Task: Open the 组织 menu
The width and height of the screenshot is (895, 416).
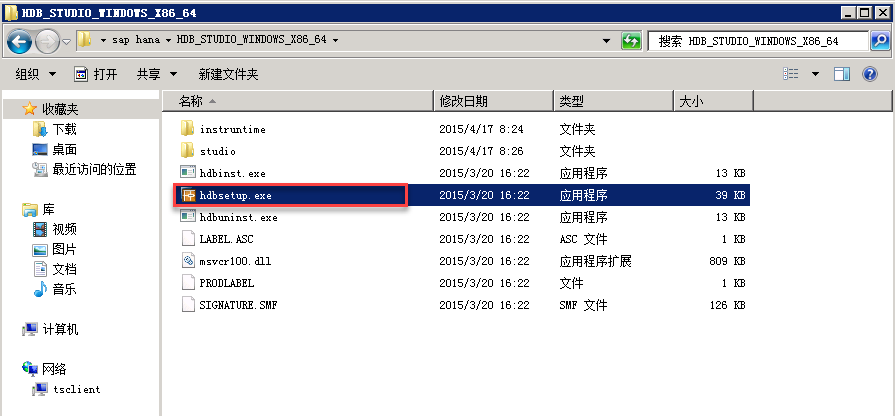Action: click(x=35, y=74)
